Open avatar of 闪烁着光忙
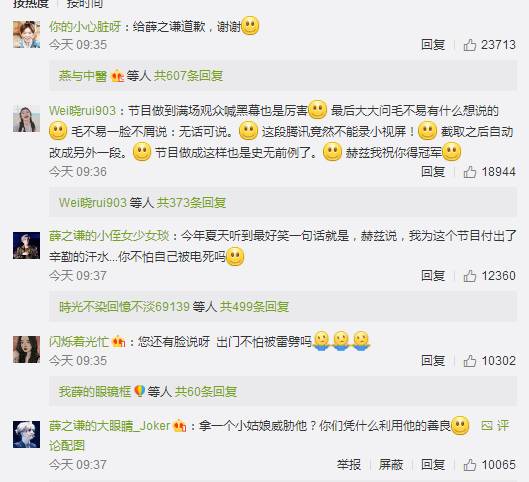 pos(26,349)
